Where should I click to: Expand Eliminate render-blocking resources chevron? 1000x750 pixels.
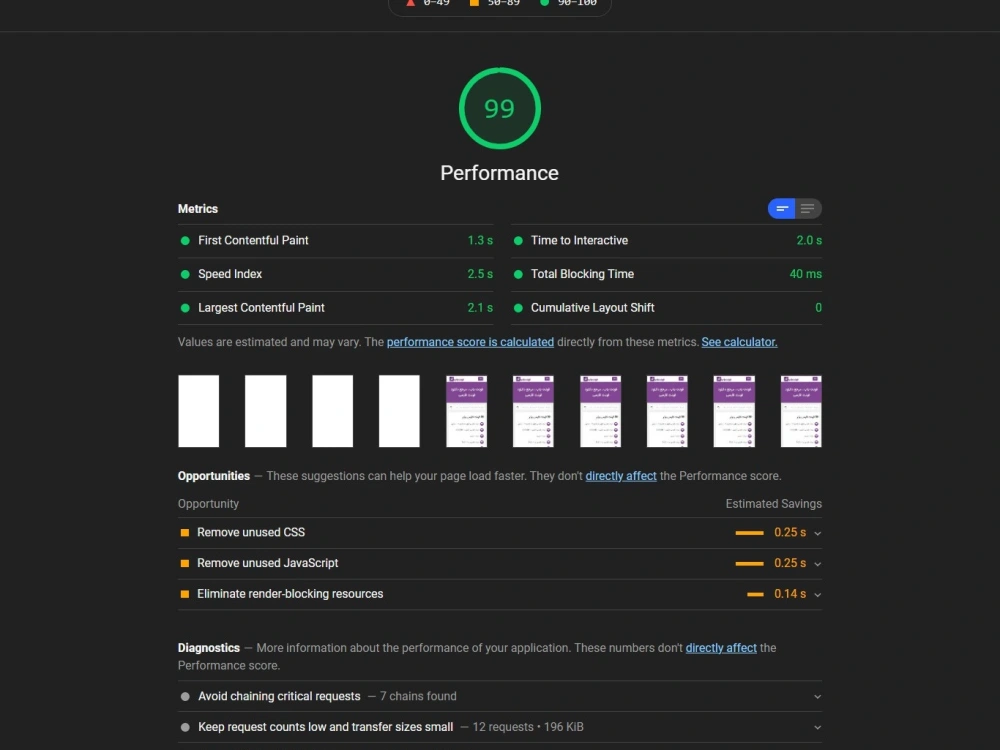818,594
